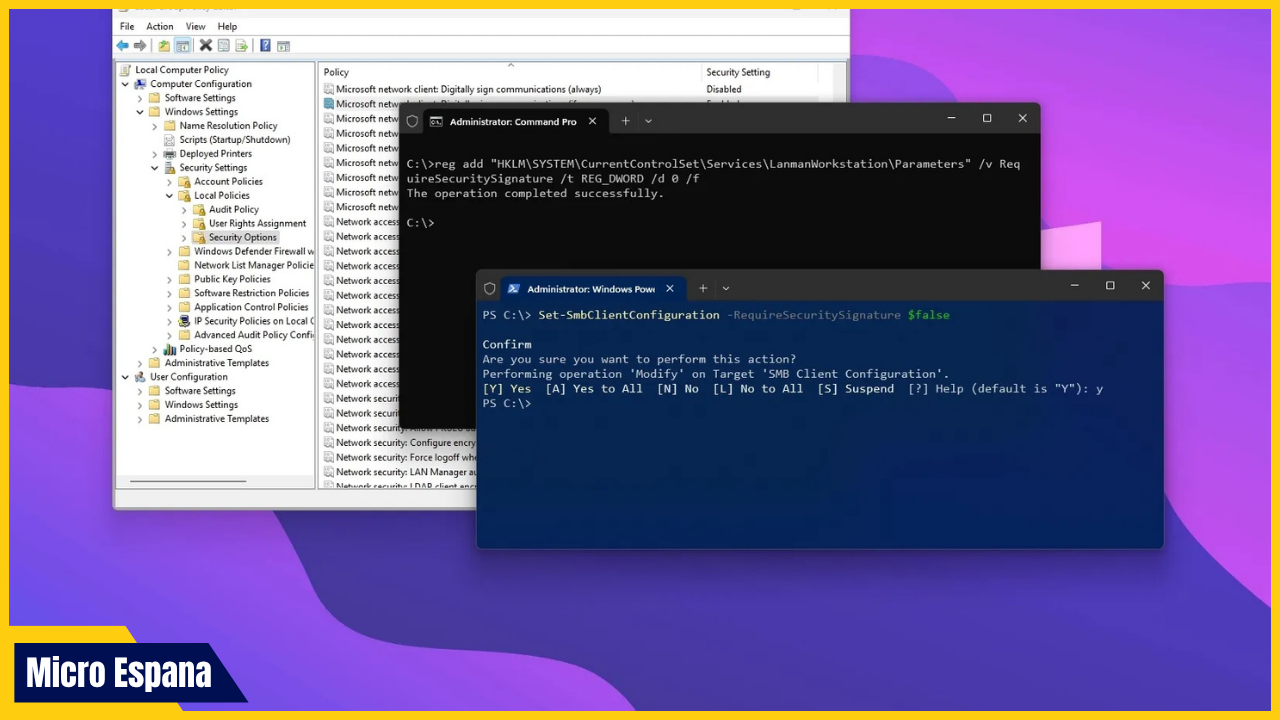1280x720 pixels.
Task: Open the View menu
Action: coord(195,26)
